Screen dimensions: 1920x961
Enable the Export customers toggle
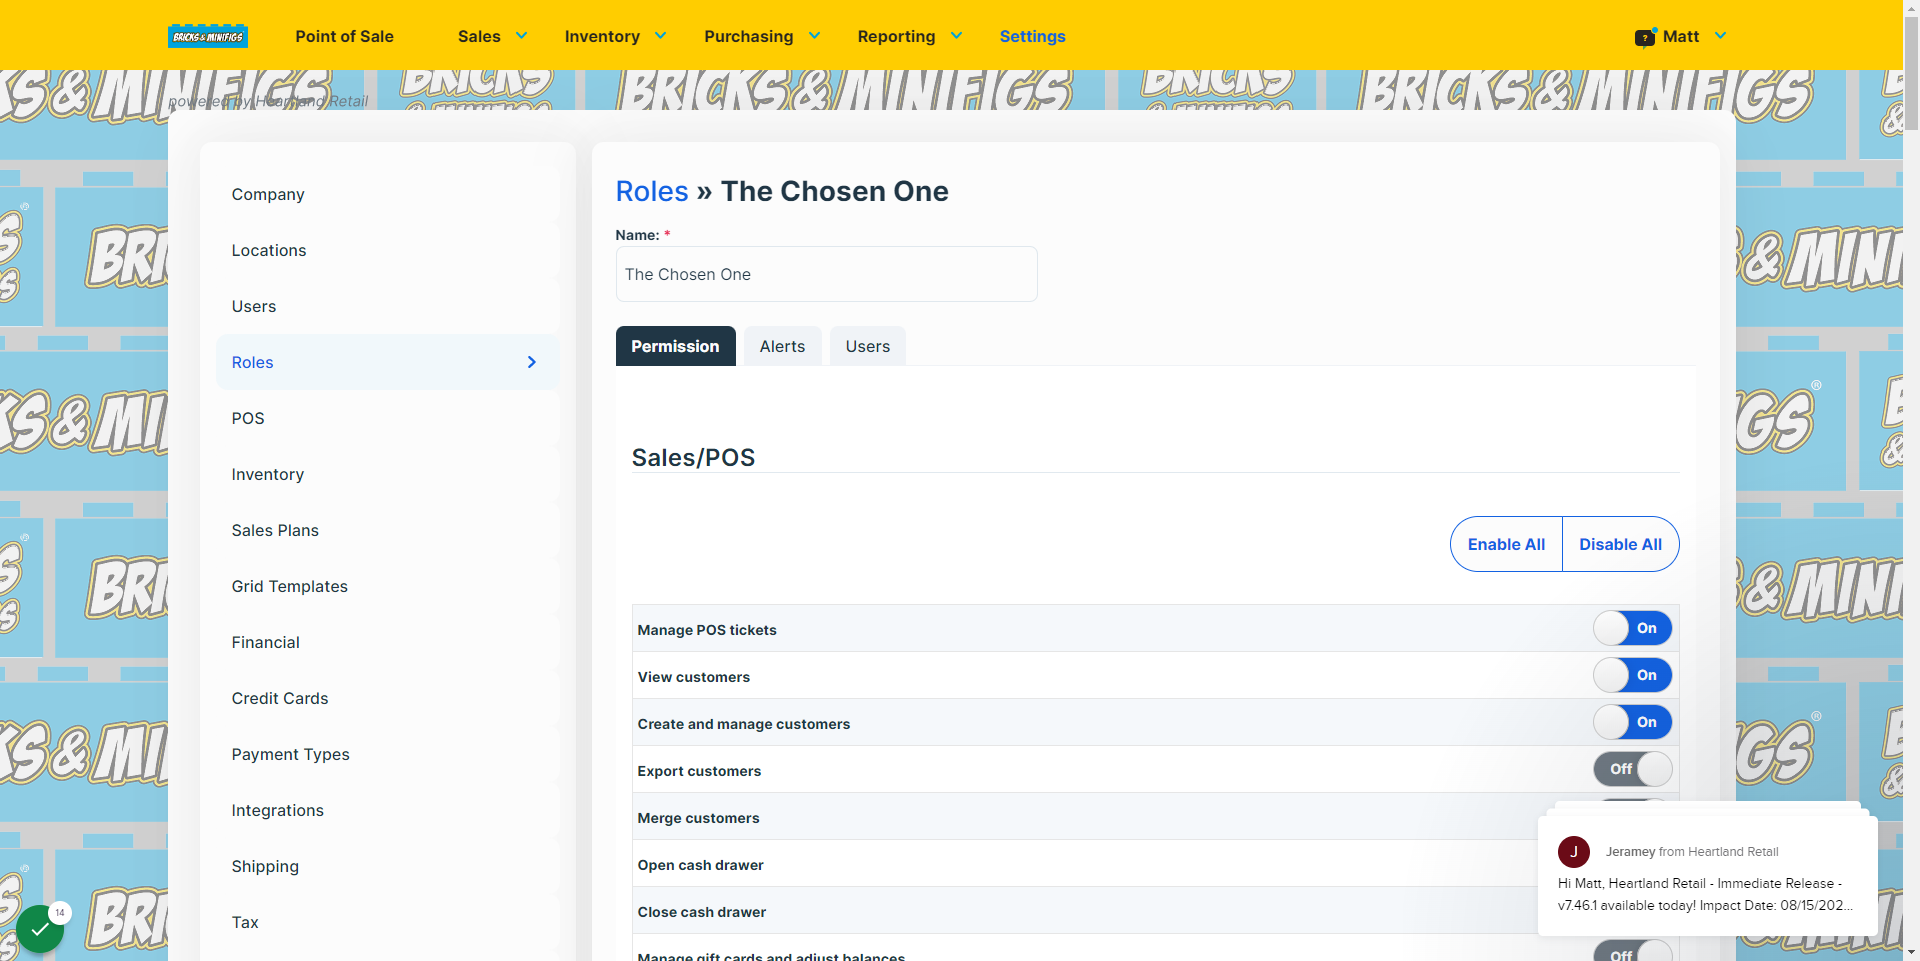point(1632,769)
